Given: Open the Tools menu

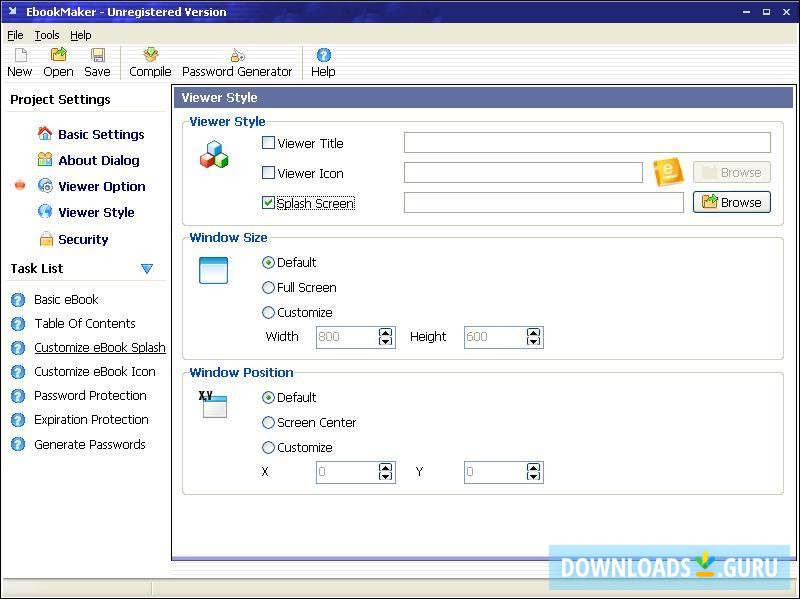Looking at the screenshot, I should pyautogui.click(x=46, y=34).
